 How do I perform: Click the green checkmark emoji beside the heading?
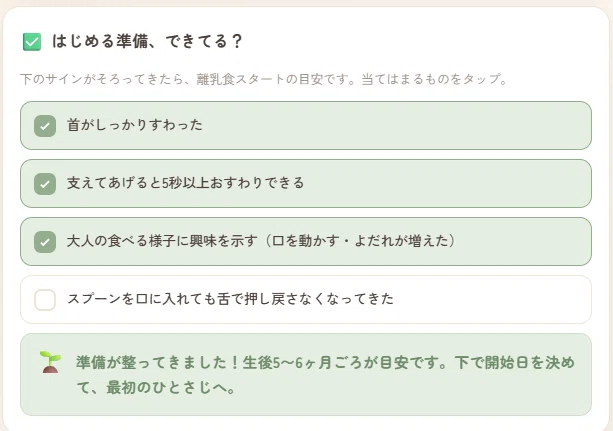pos(32,41)
